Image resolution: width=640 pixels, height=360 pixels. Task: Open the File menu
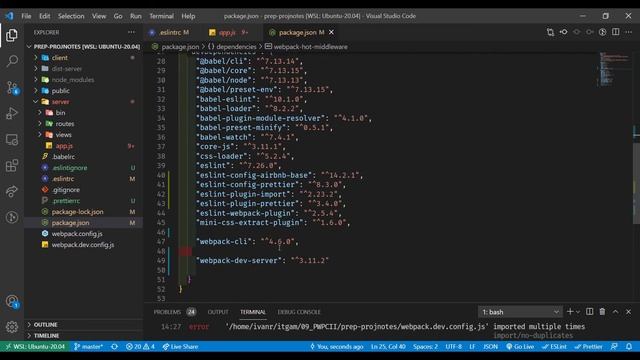click(26, 16)
